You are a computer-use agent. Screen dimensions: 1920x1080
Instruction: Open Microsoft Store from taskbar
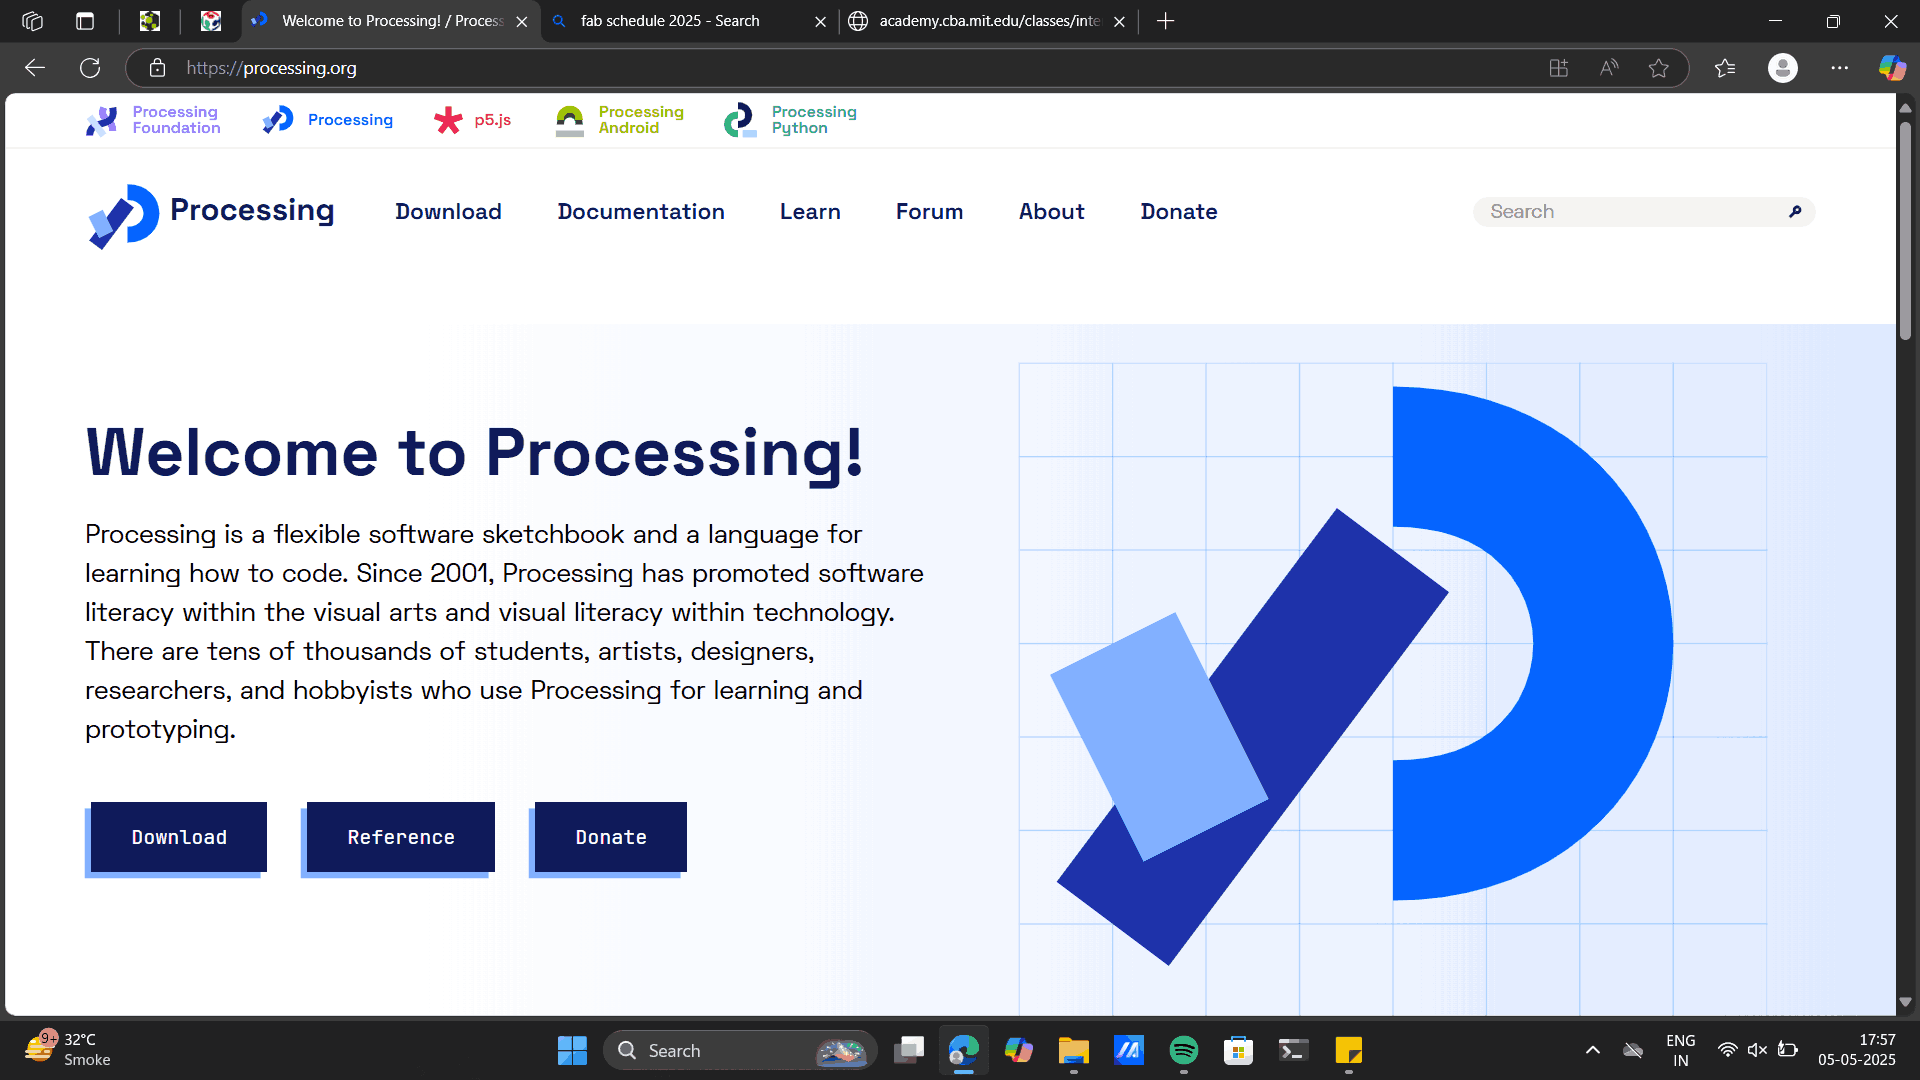tap(1238, 1050)
